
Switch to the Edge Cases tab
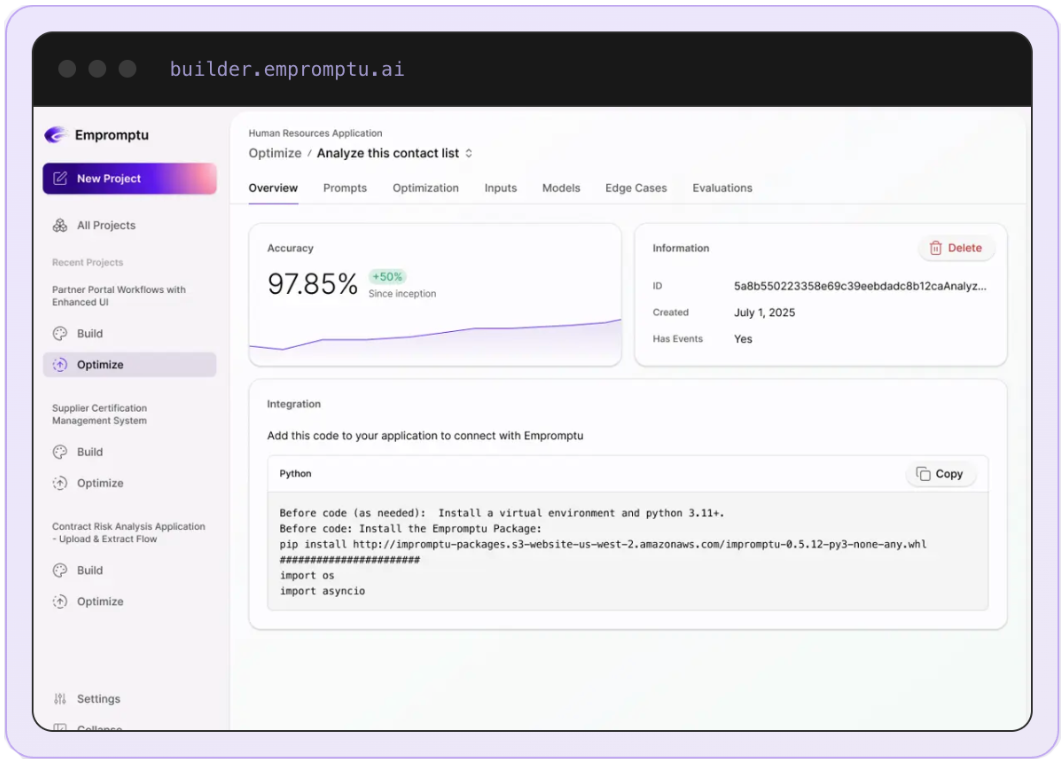(636, 188)
